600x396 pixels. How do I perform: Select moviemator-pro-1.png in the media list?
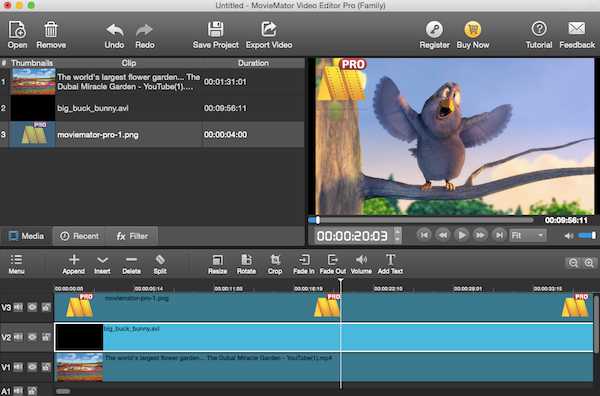pyautogui.click(x=152, y=135)
